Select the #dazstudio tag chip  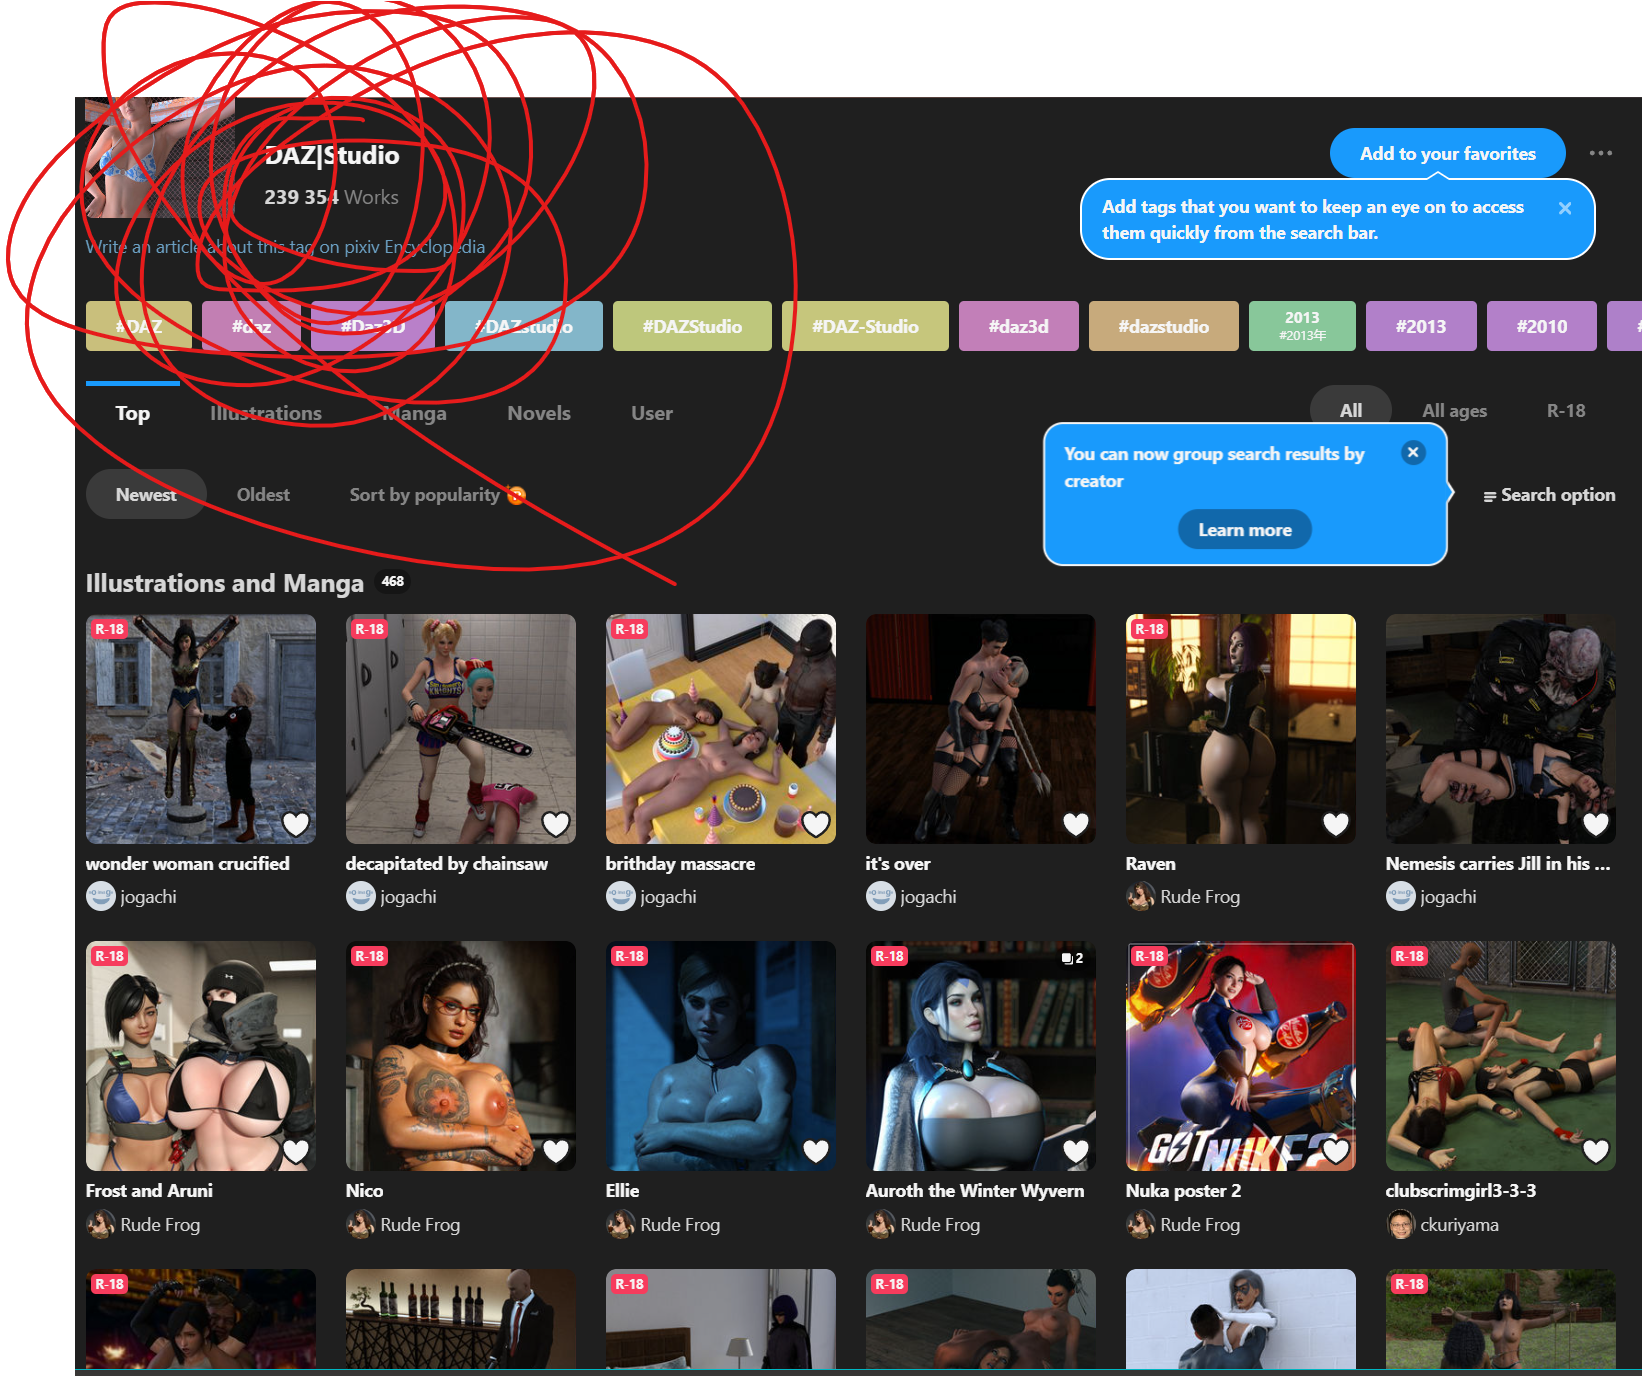(x=1164, y=326)
